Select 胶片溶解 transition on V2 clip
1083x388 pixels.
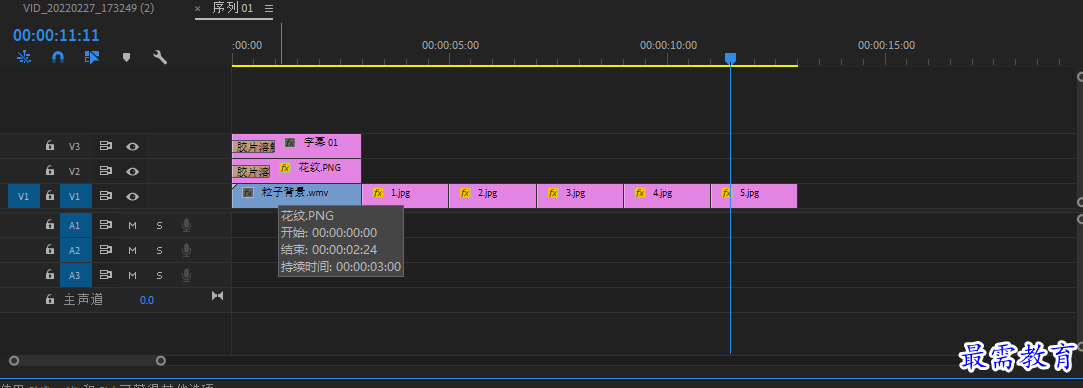[x=251, y=172]
